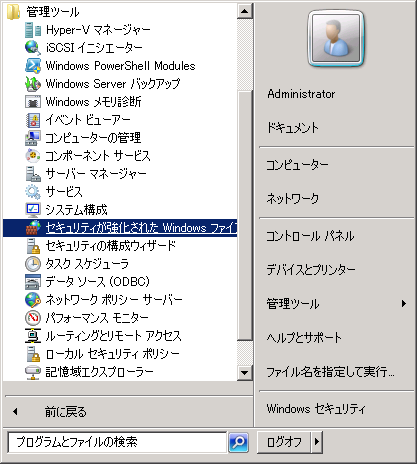Collapse the 管理ツール folder at top

[43, 12]
